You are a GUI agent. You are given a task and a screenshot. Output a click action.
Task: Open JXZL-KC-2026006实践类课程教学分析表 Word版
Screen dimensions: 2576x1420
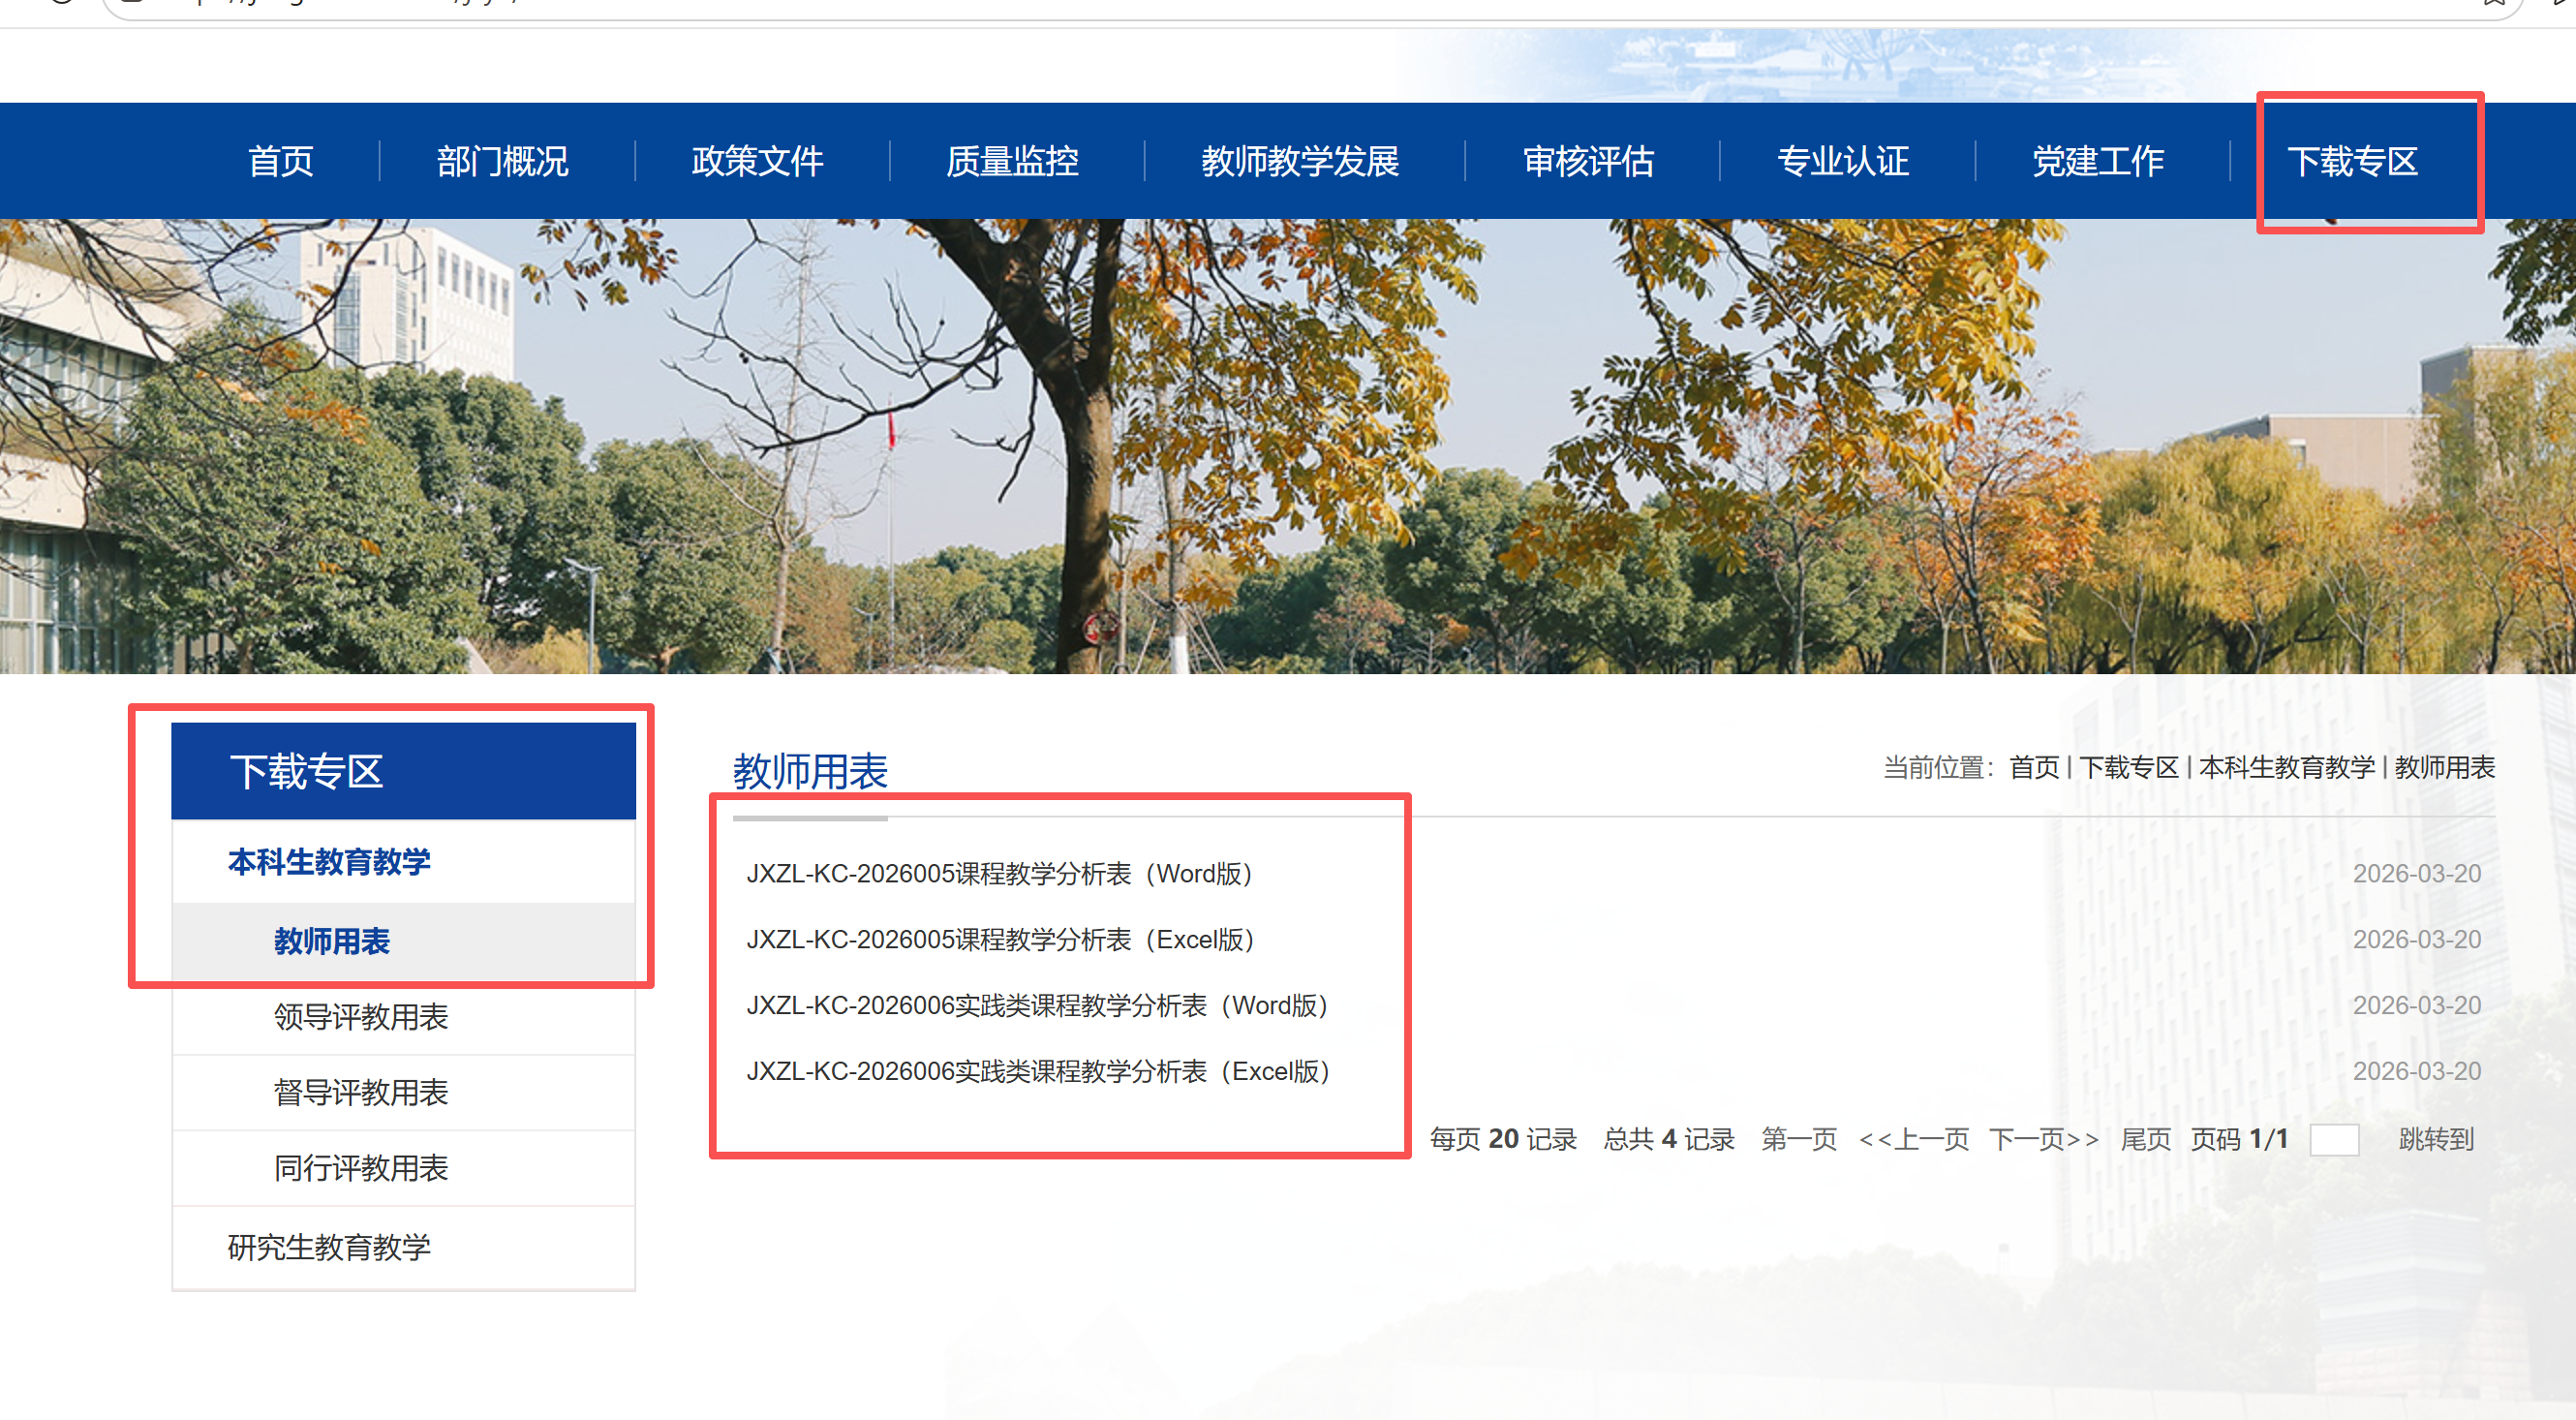tap(1037, 1005)
